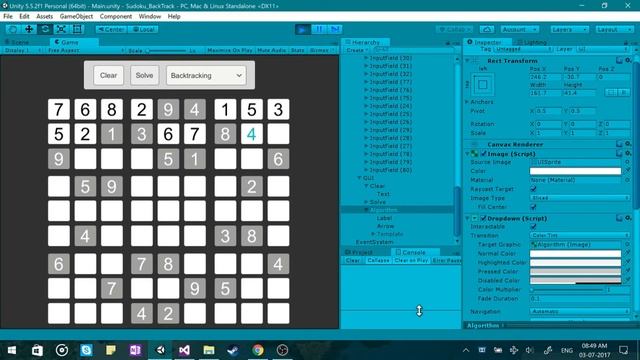
Task: Toggle Center pivot mode button
Action: click(x=111, y=29)
